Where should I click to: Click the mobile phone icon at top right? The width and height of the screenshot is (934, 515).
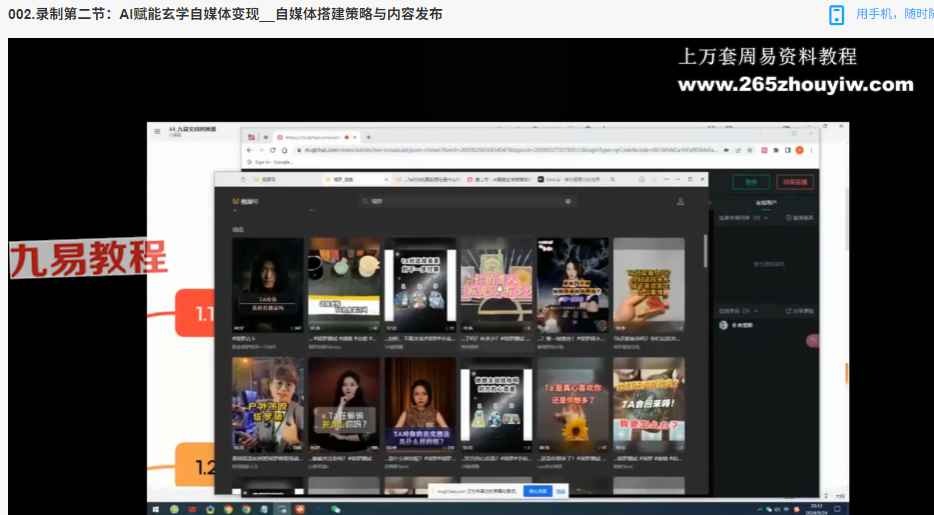(837, 14)
